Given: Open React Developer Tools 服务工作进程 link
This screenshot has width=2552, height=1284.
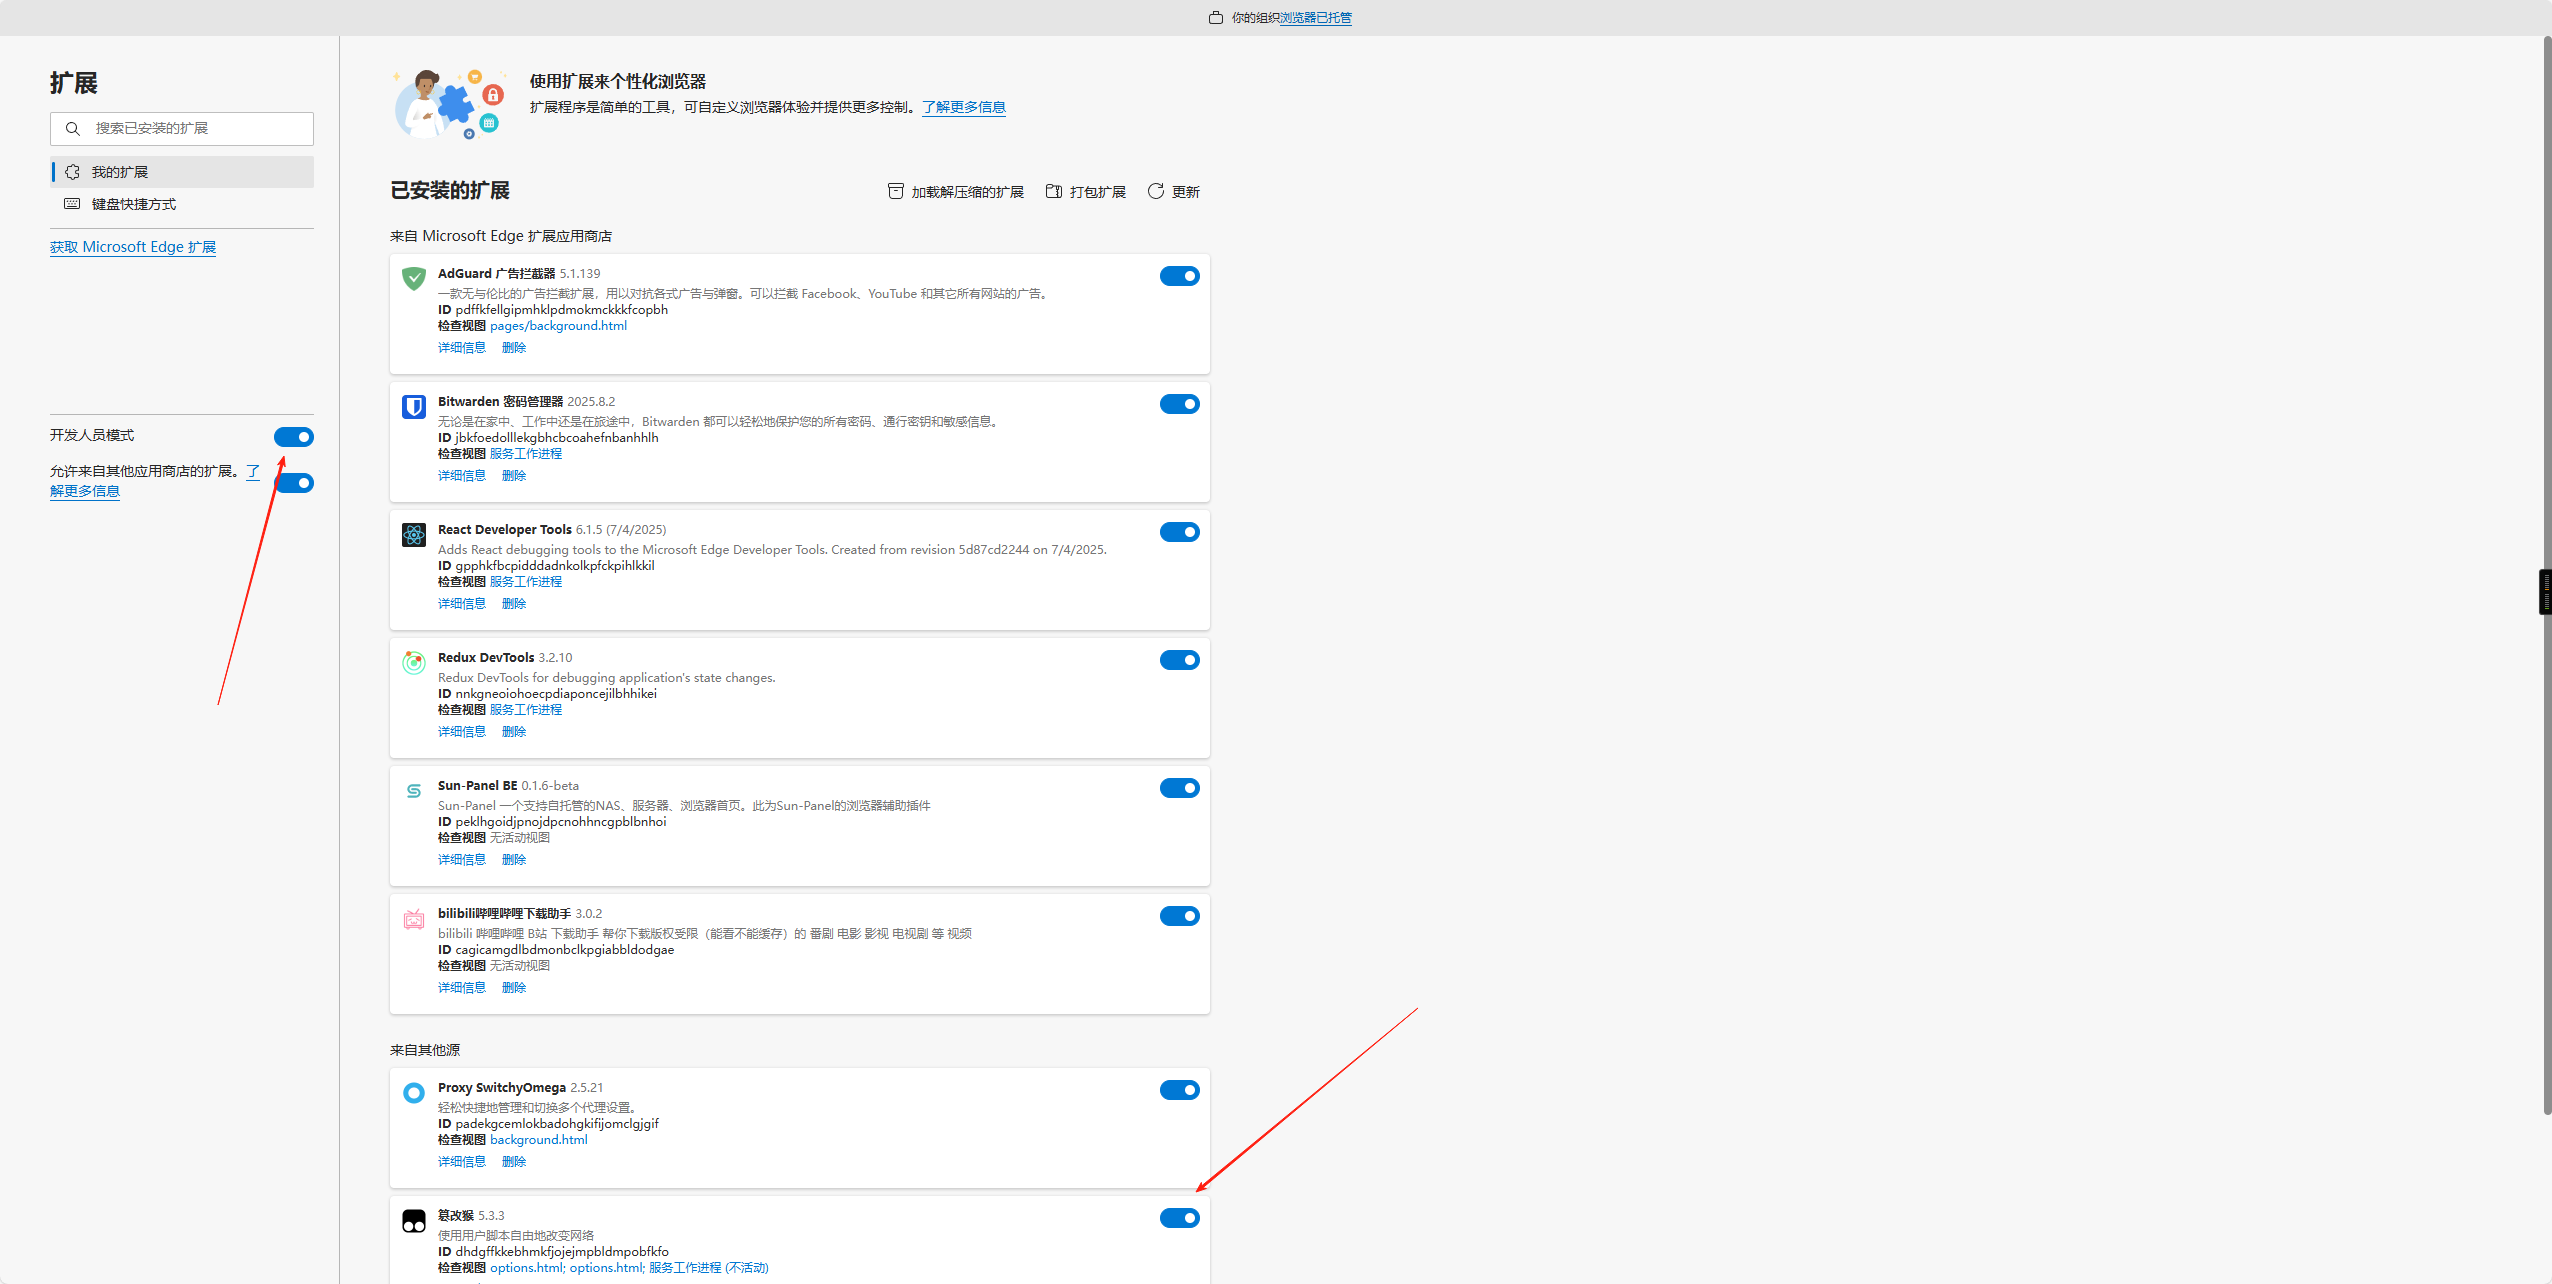Looking at the screenshot, I should pyautogui.click(x=526, y=582).
